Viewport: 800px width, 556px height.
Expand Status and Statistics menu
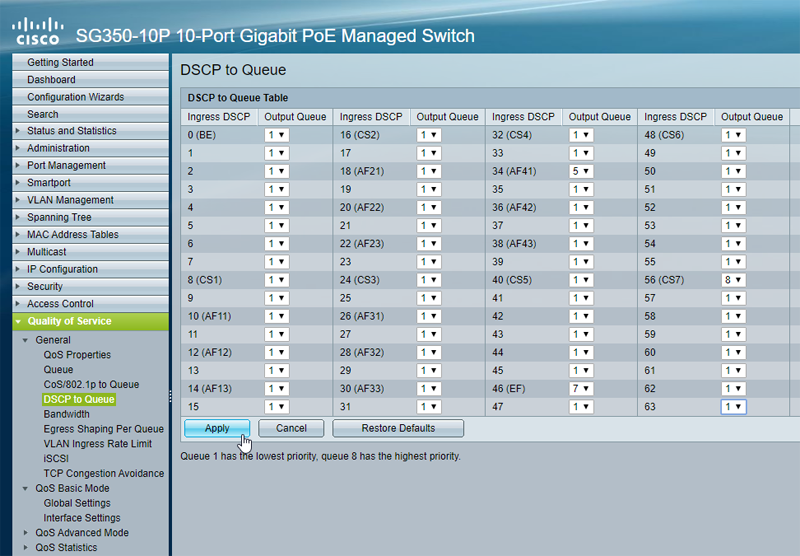click(90, 131)
